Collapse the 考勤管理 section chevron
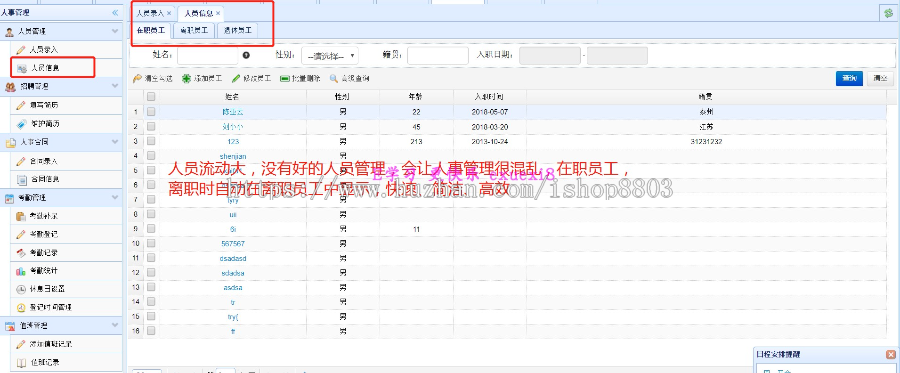Viewport: 900px width, 373px height. click(115, 197)
